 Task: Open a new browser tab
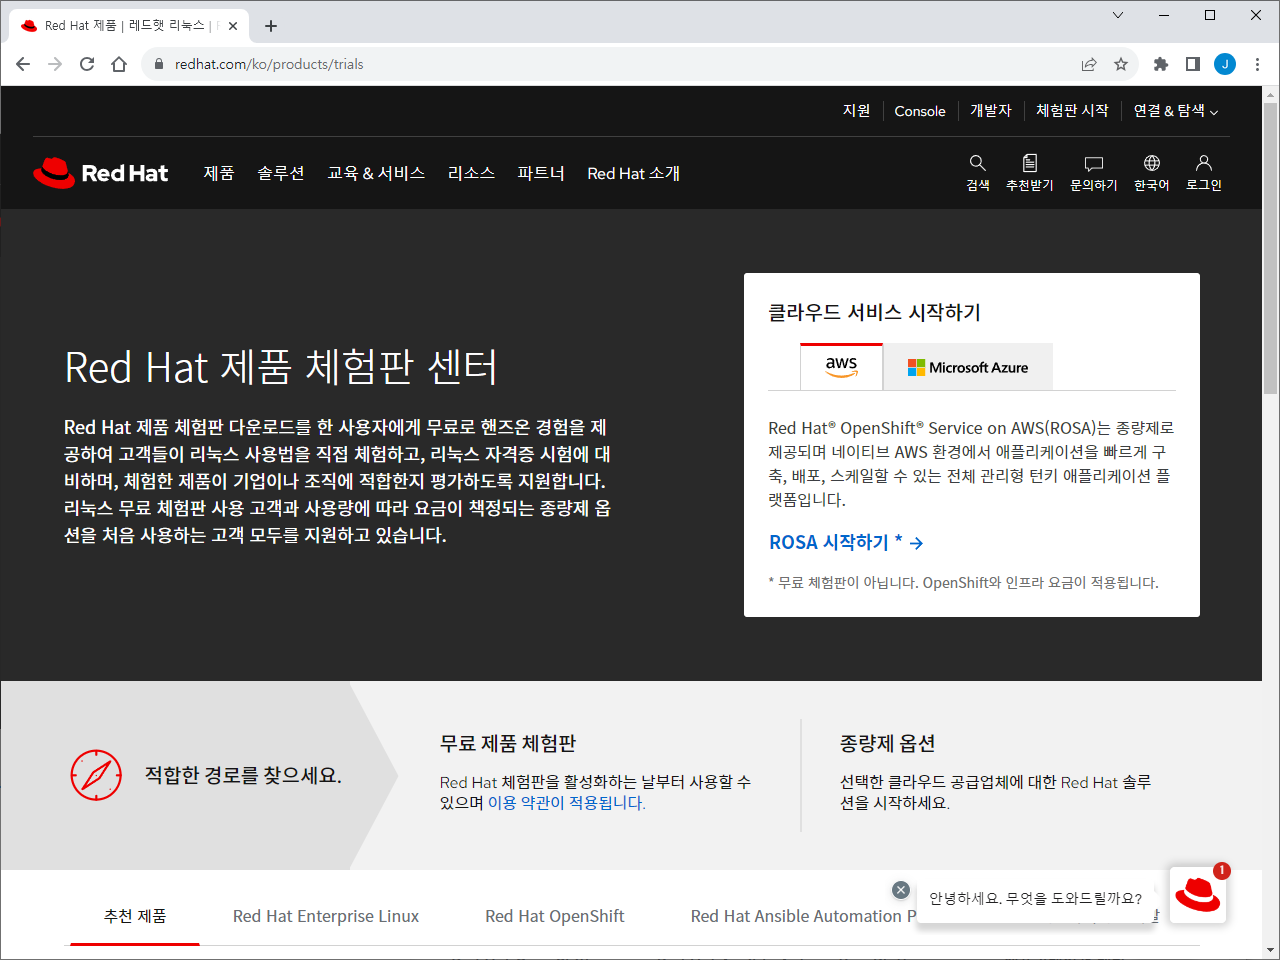pos(271,26)
